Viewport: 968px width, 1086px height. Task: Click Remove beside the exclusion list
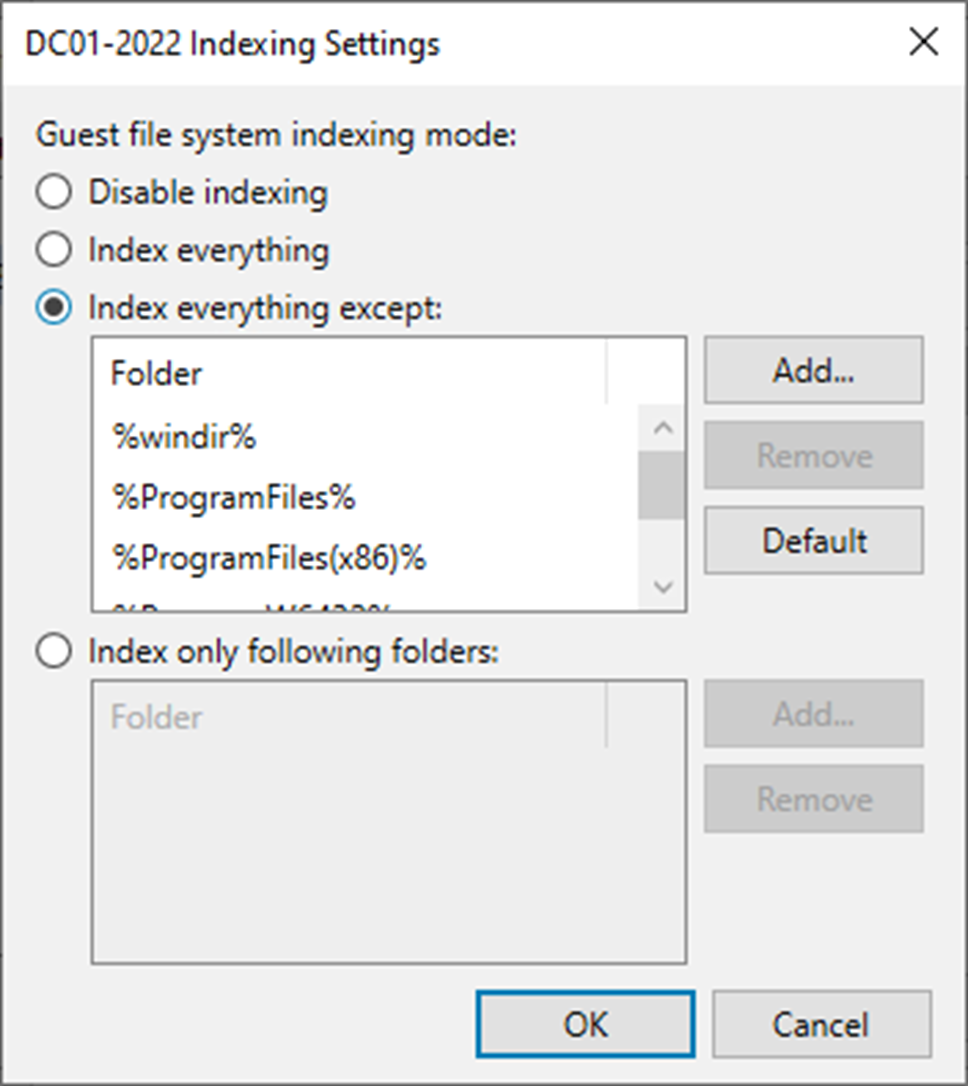[814, 456]
